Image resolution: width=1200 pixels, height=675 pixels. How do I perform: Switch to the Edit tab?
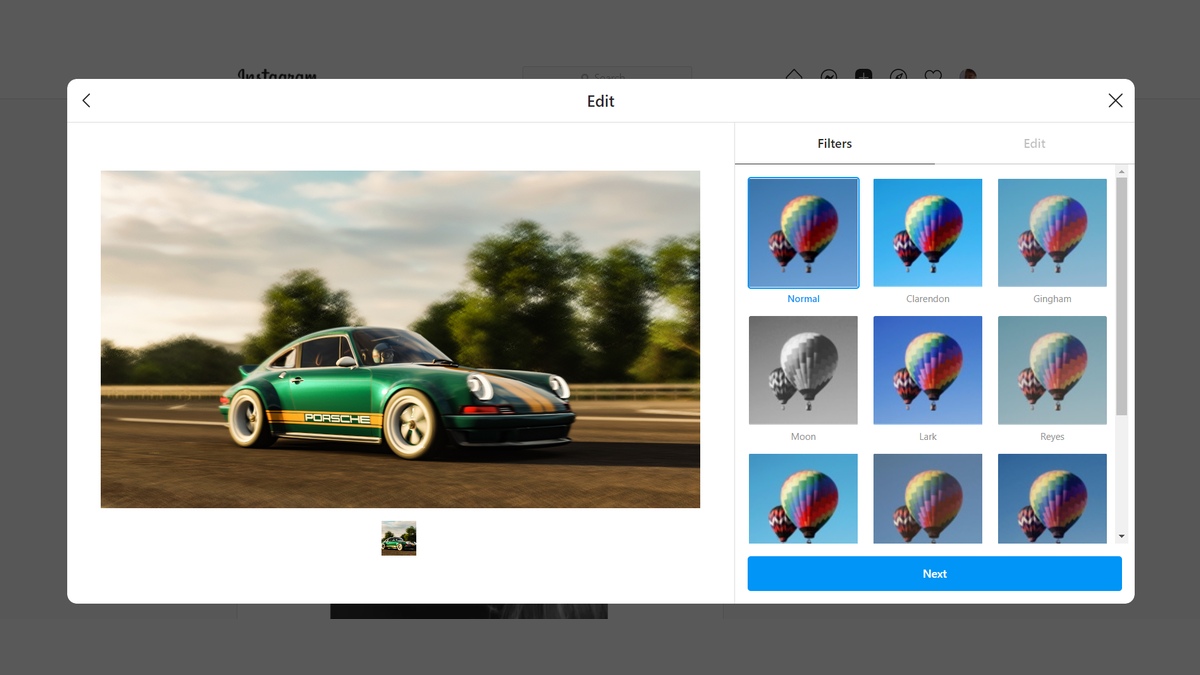click(x=1034, y=143)
